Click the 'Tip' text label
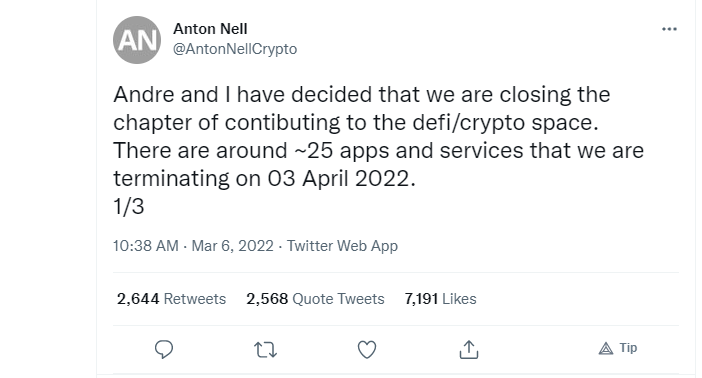 coord(628,348)
